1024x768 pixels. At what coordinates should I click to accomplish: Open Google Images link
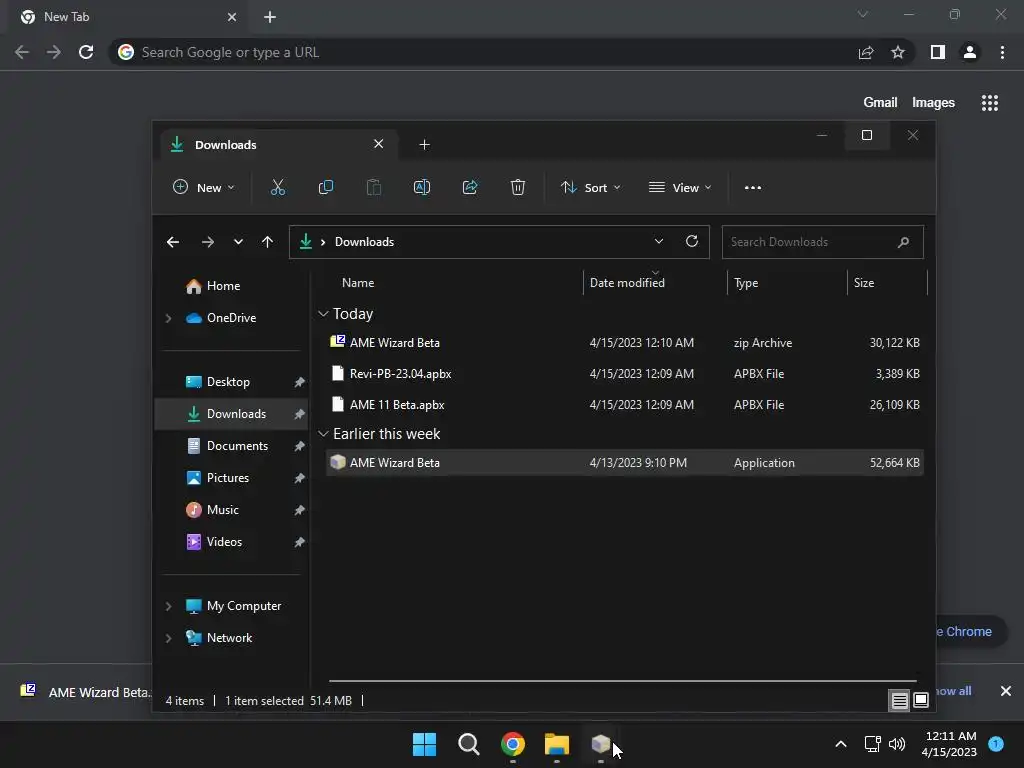(x=933, y=103)
